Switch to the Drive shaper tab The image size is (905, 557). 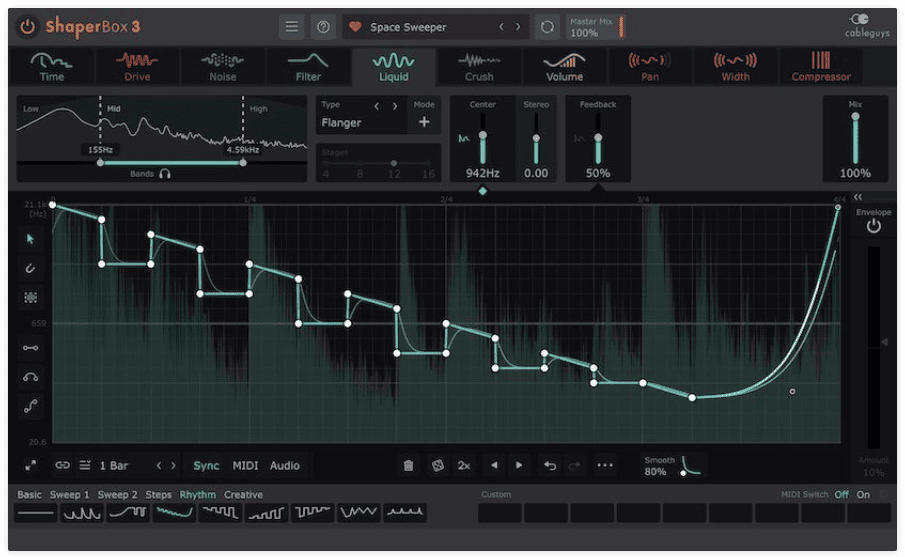(x=137, y=66)
